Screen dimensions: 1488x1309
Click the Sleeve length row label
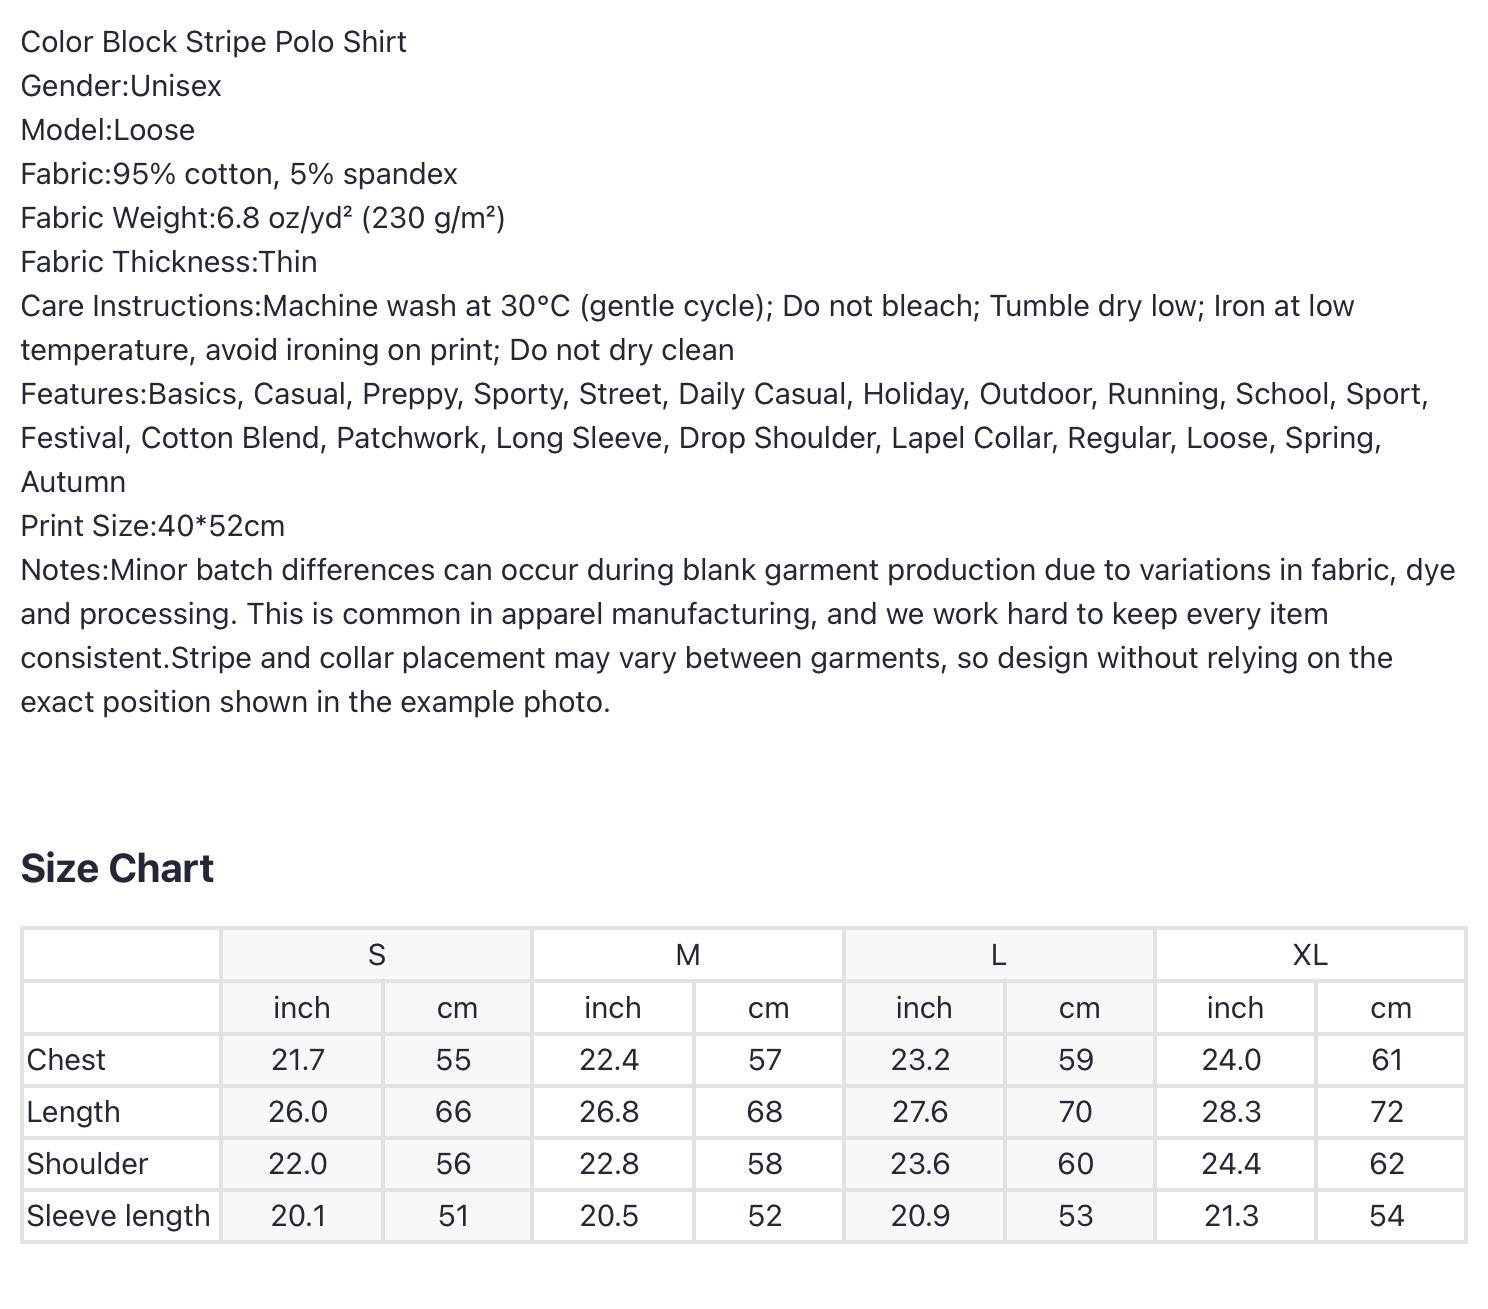click(x=118, y=1216)
